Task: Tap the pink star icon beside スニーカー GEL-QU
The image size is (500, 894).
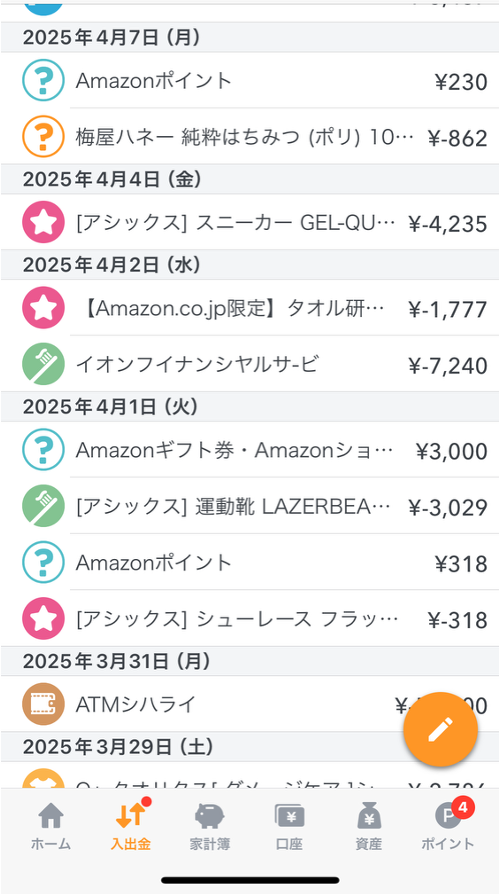Action: (x=43, y=222)
